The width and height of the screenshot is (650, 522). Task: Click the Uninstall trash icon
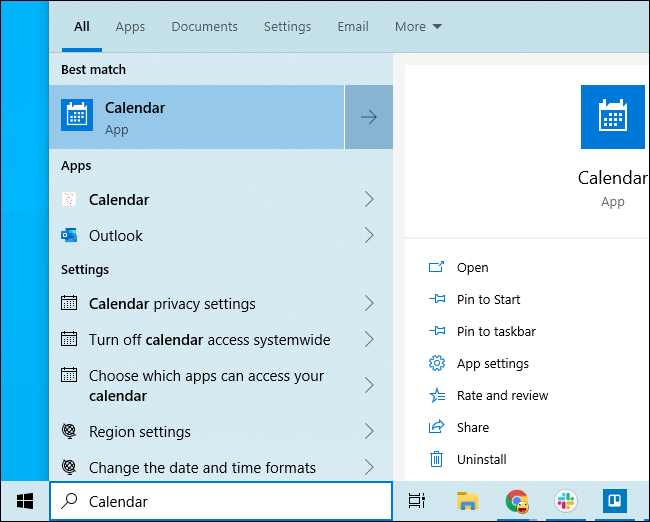pyautogui.click(x=436, y=459)
